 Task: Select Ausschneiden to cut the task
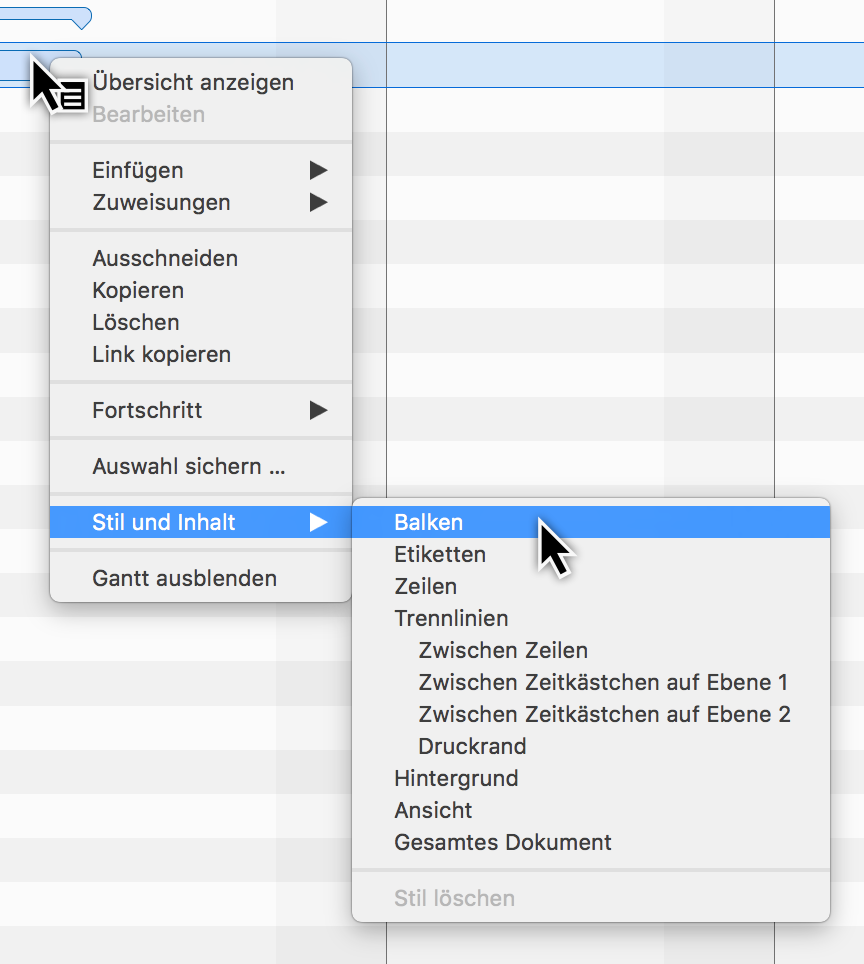coord(165,258)
